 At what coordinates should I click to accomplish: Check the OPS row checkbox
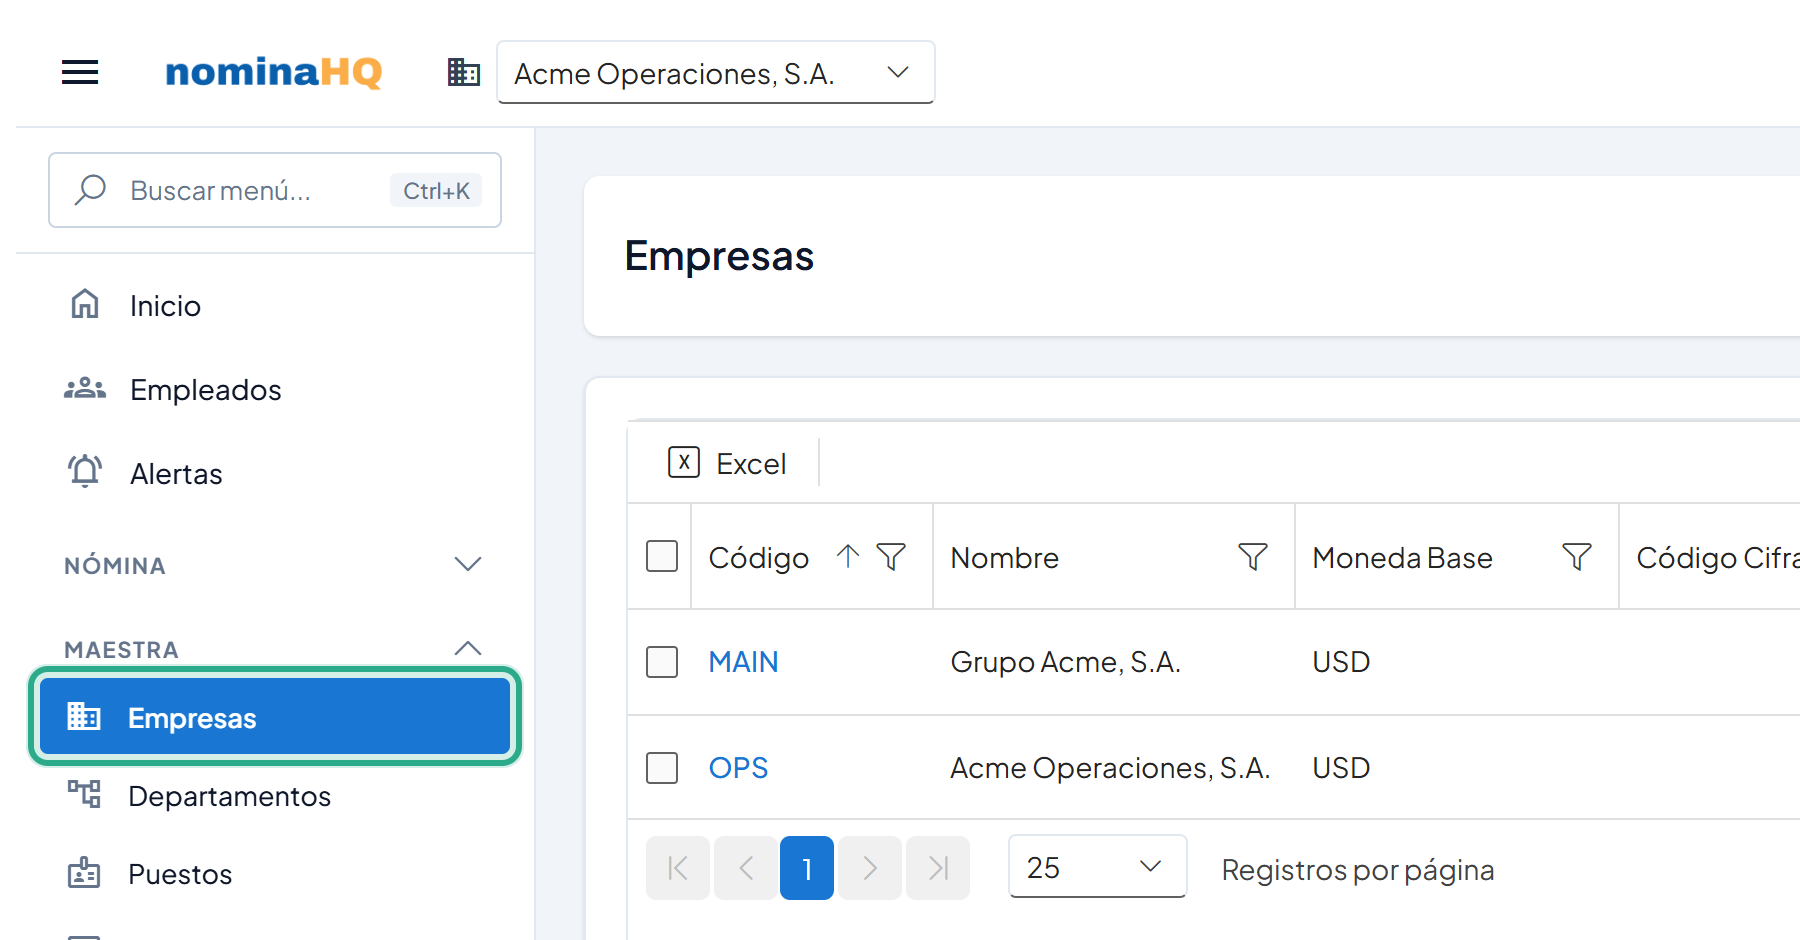(662, 768)
